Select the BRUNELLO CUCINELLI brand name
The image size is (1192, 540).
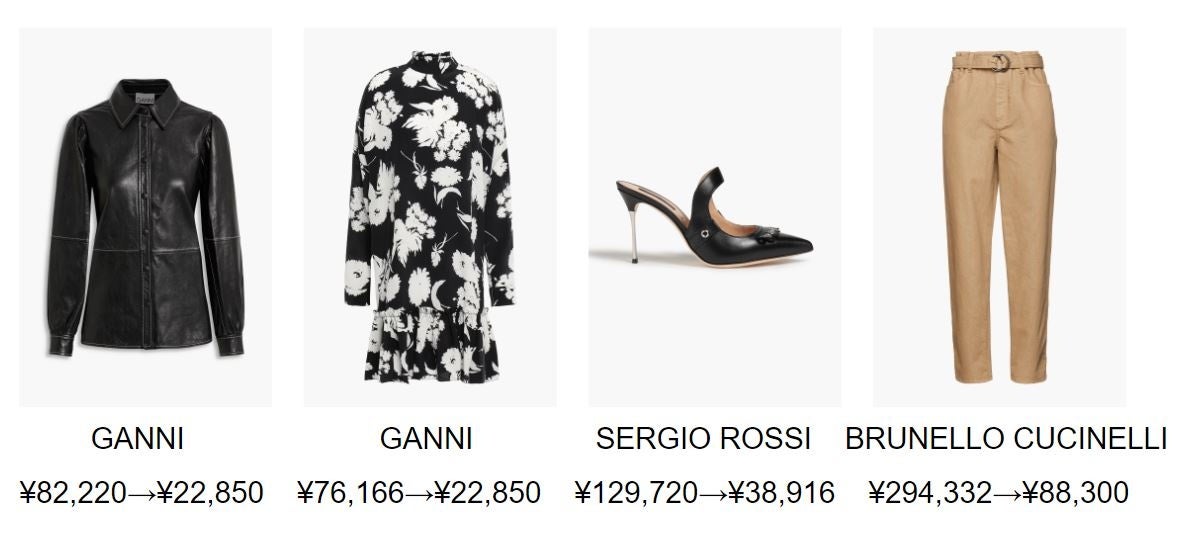[1006, 439]
